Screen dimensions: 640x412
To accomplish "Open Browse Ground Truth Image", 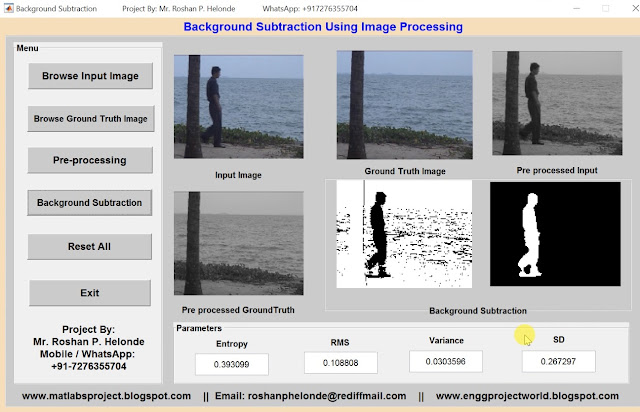I will point(91,119).
